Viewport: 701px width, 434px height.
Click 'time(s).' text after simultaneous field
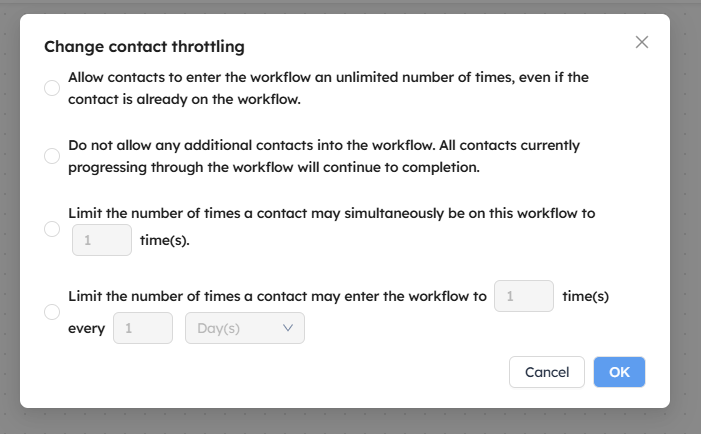click(x=165, y=240)
